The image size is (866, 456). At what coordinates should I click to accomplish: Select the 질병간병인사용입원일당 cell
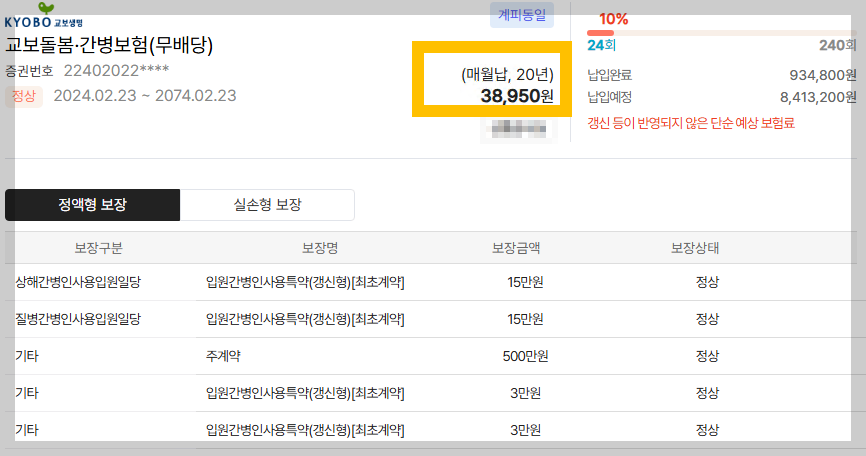point(78,319)
